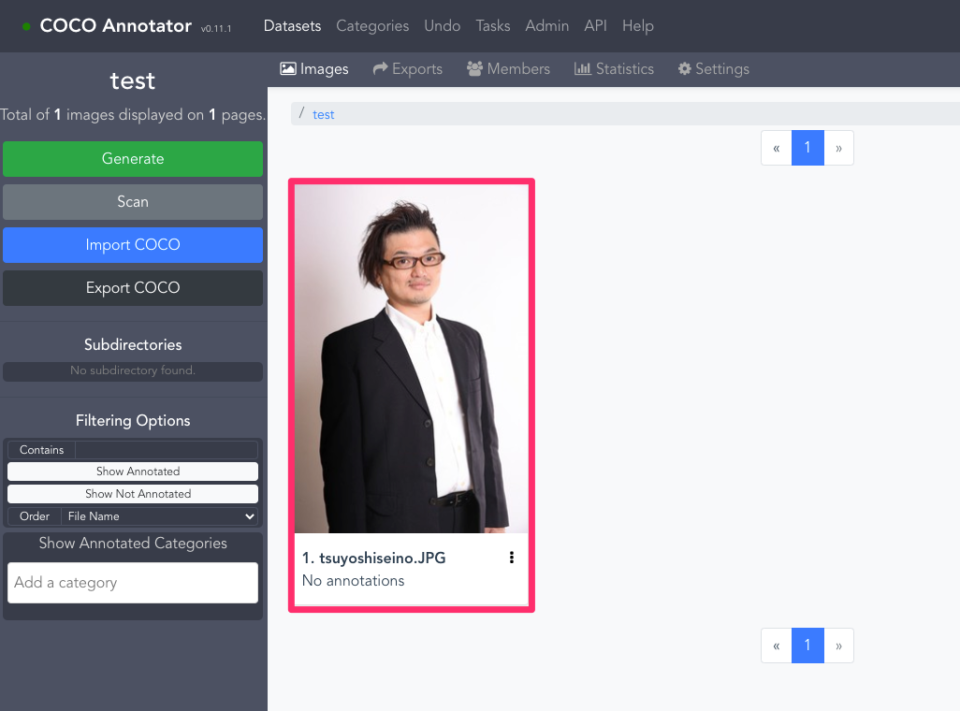
Task: Open dataset Settings with the gear icon
Action: 685,68
